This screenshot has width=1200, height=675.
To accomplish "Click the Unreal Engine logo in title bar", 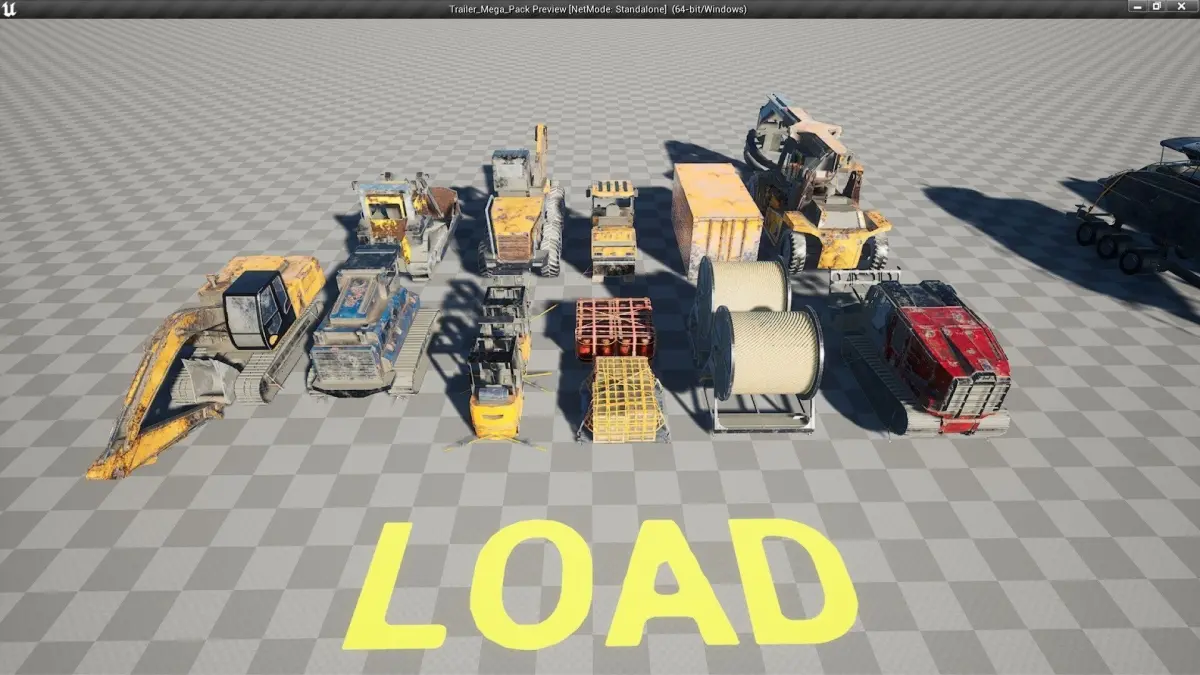I will [9, 8].
